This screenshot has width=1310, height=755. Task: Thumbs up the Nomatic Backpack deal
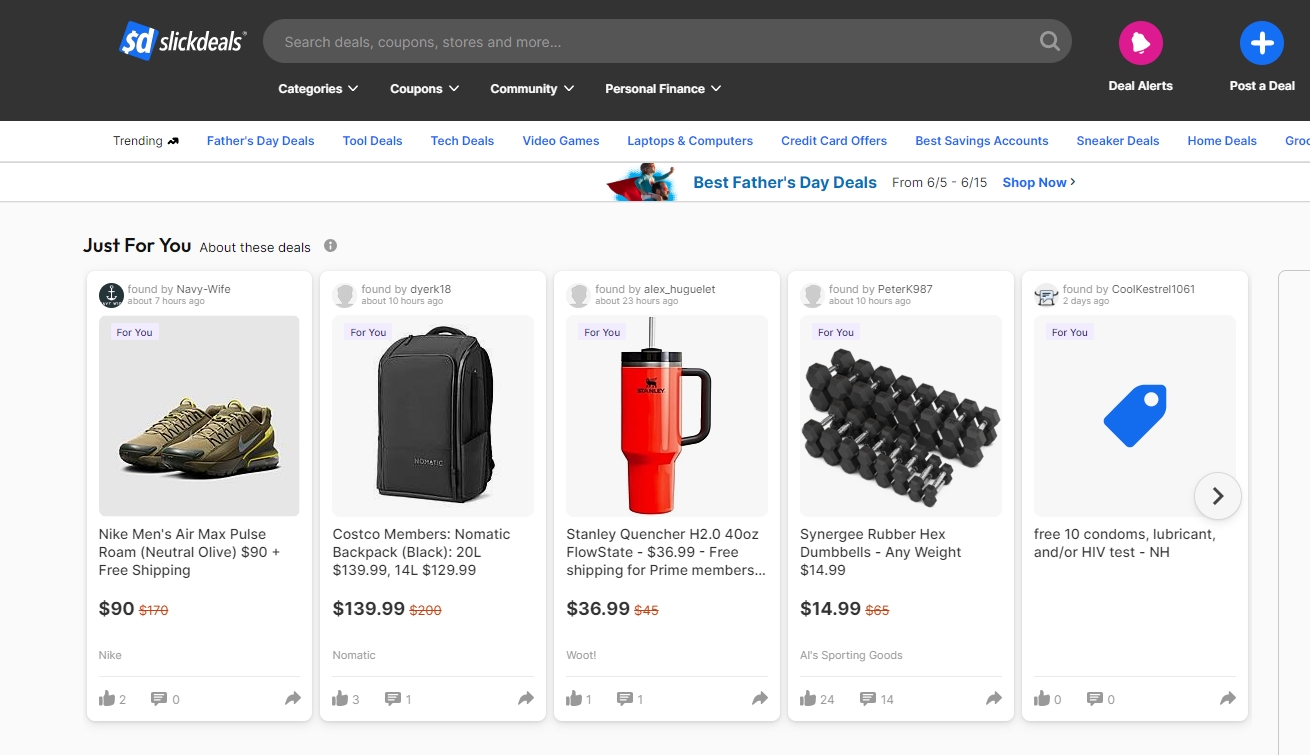click(341, 699)
